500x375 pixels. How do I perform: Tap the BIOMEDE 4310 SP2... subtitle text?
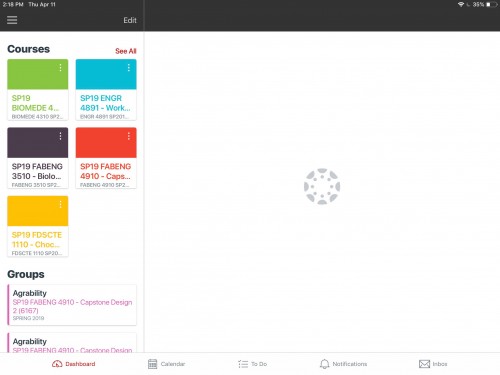point(37,117)
